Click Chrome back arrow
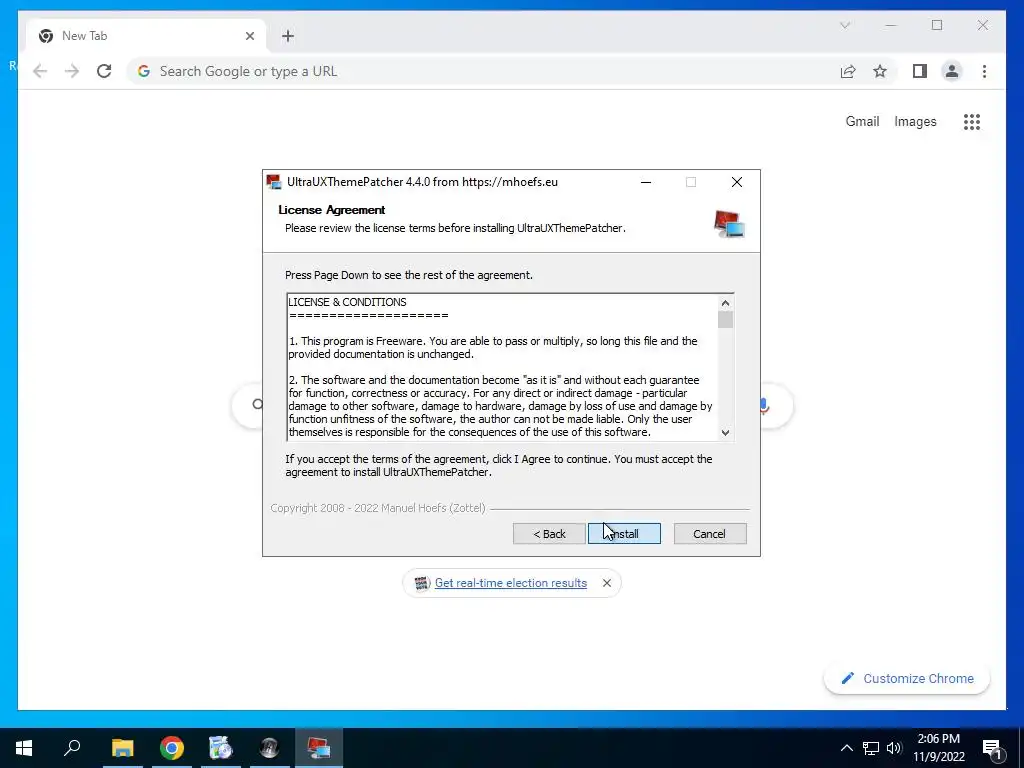 pos(40,71)
